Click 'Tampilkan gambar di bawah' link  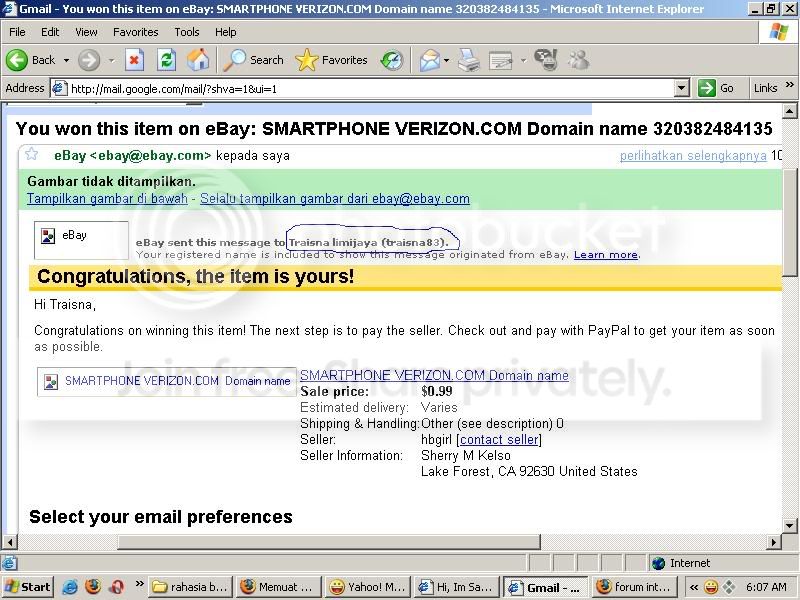coord(107,198)
